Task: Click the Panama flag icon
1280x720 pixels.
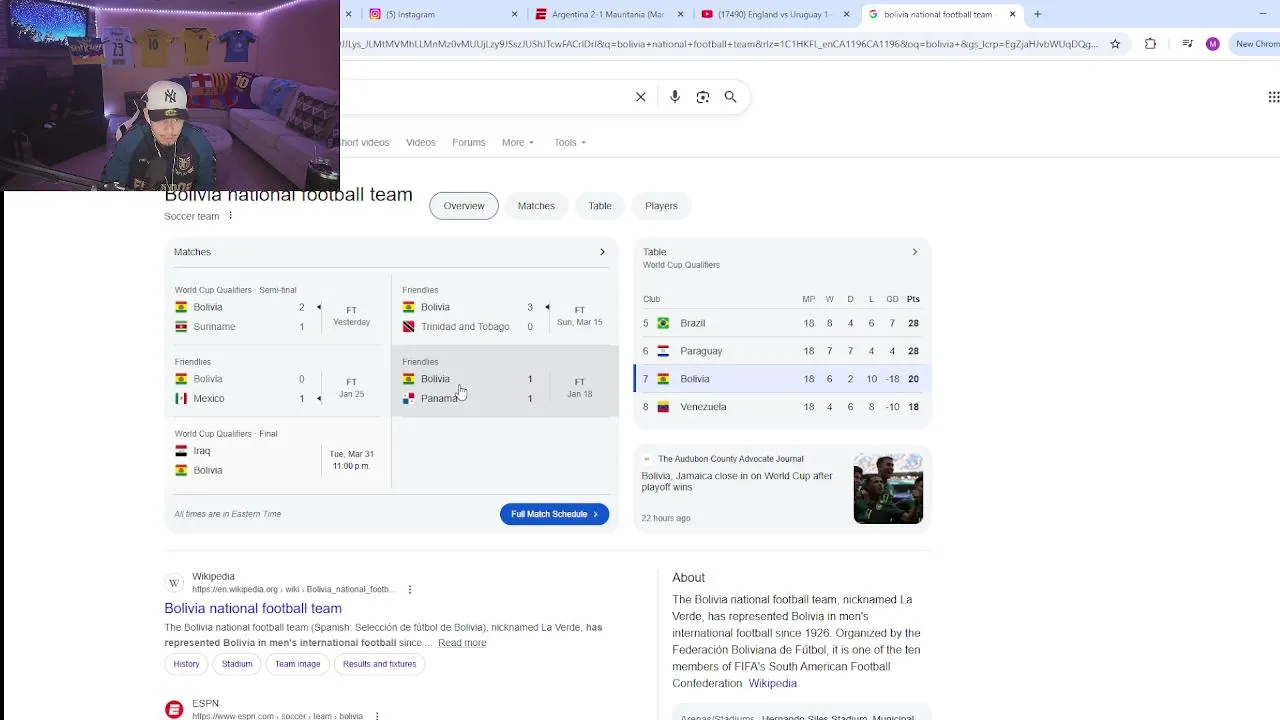Action: 408,398
